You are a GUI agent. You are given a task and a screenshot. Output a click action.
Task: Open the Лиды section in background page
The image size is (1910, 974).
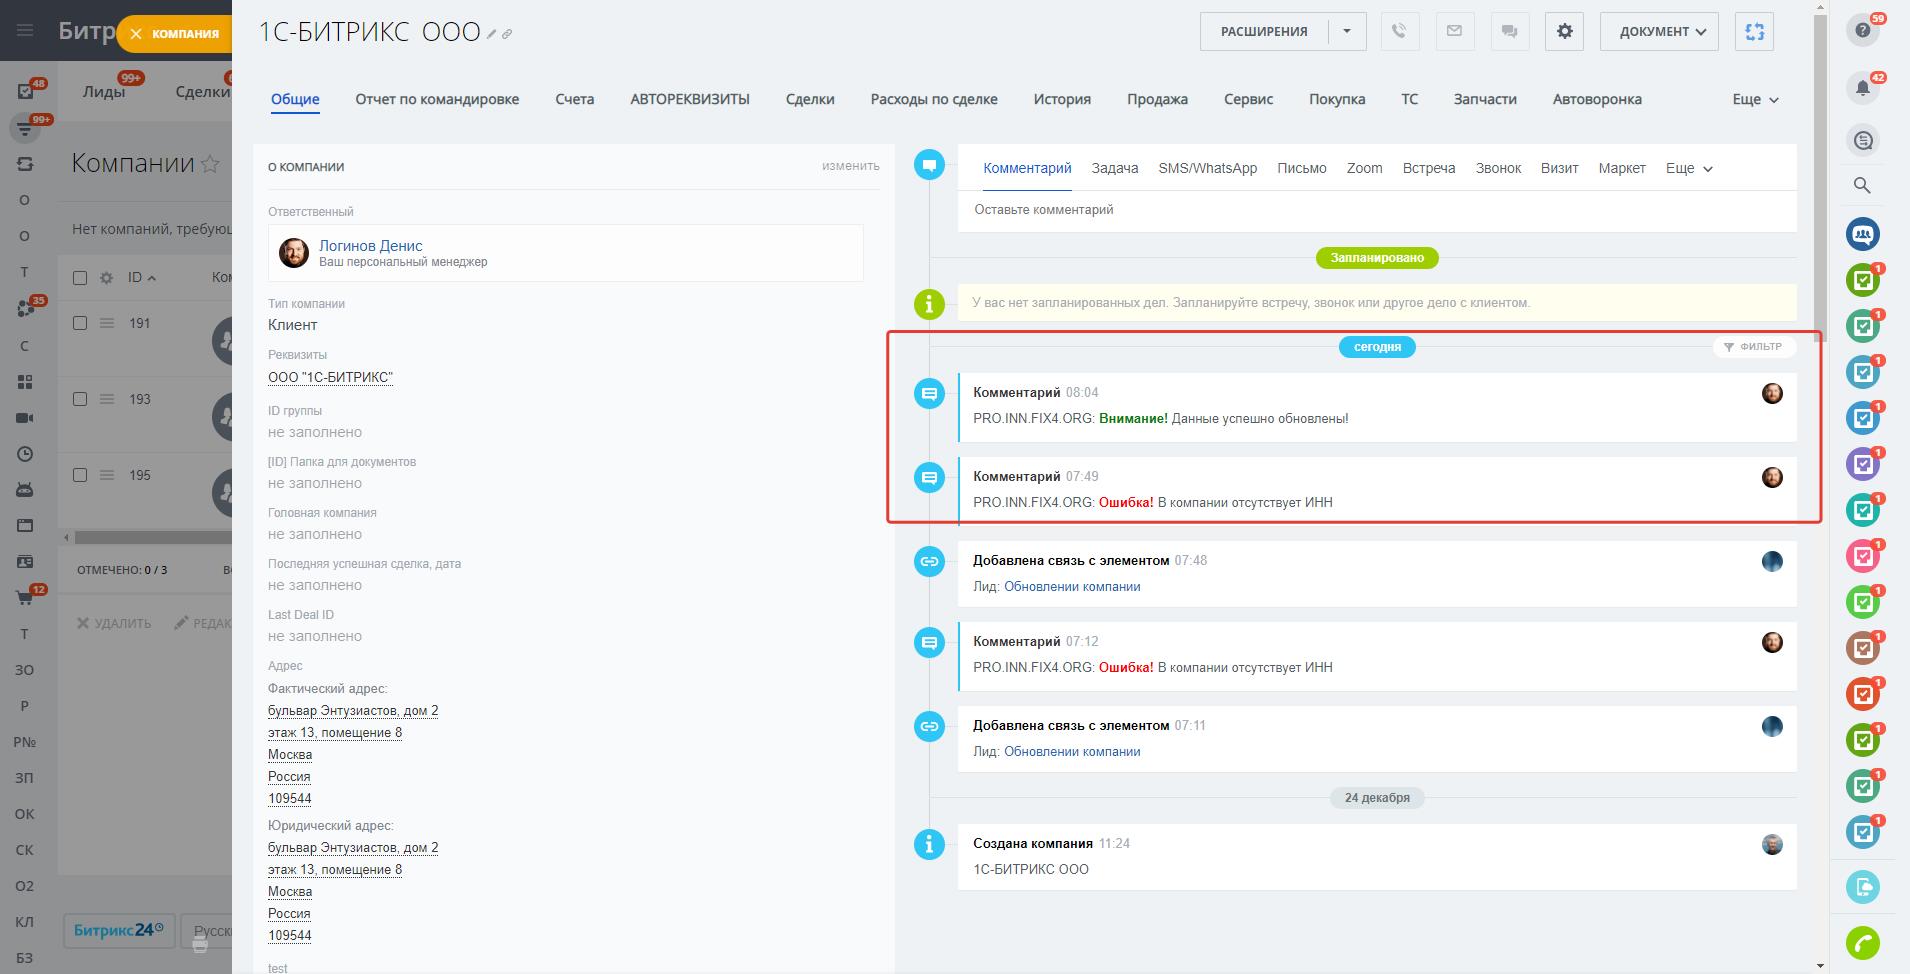tap(104, 92)
